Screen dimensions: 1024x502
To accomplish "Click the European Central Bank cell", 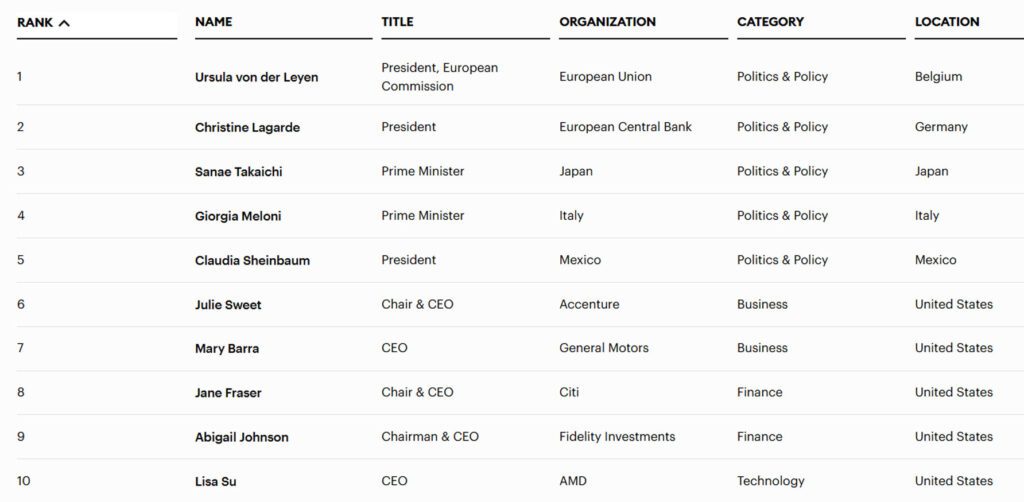I will point(625,127).
